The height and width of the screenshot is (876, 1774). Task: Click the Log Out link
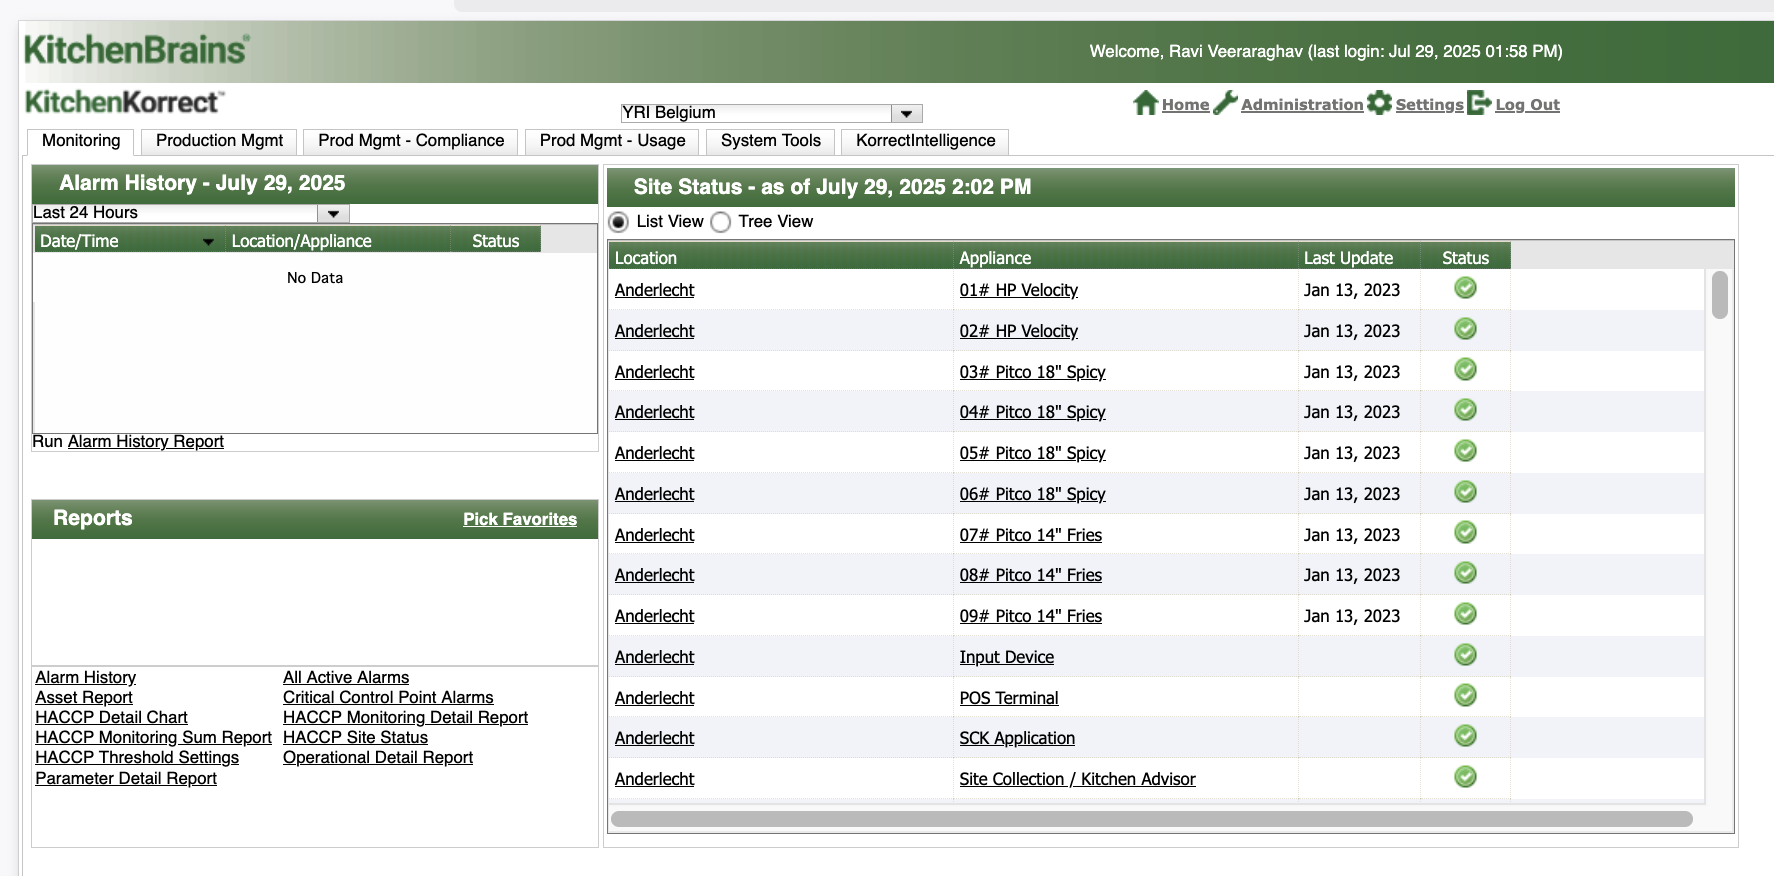[1527, 105]
